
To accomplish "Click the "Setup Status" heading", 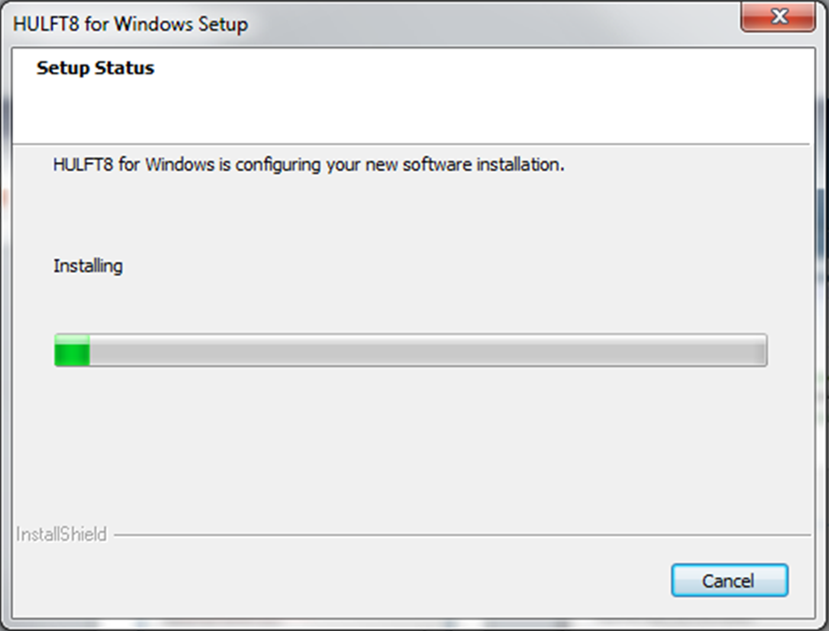I will [95, 69].
